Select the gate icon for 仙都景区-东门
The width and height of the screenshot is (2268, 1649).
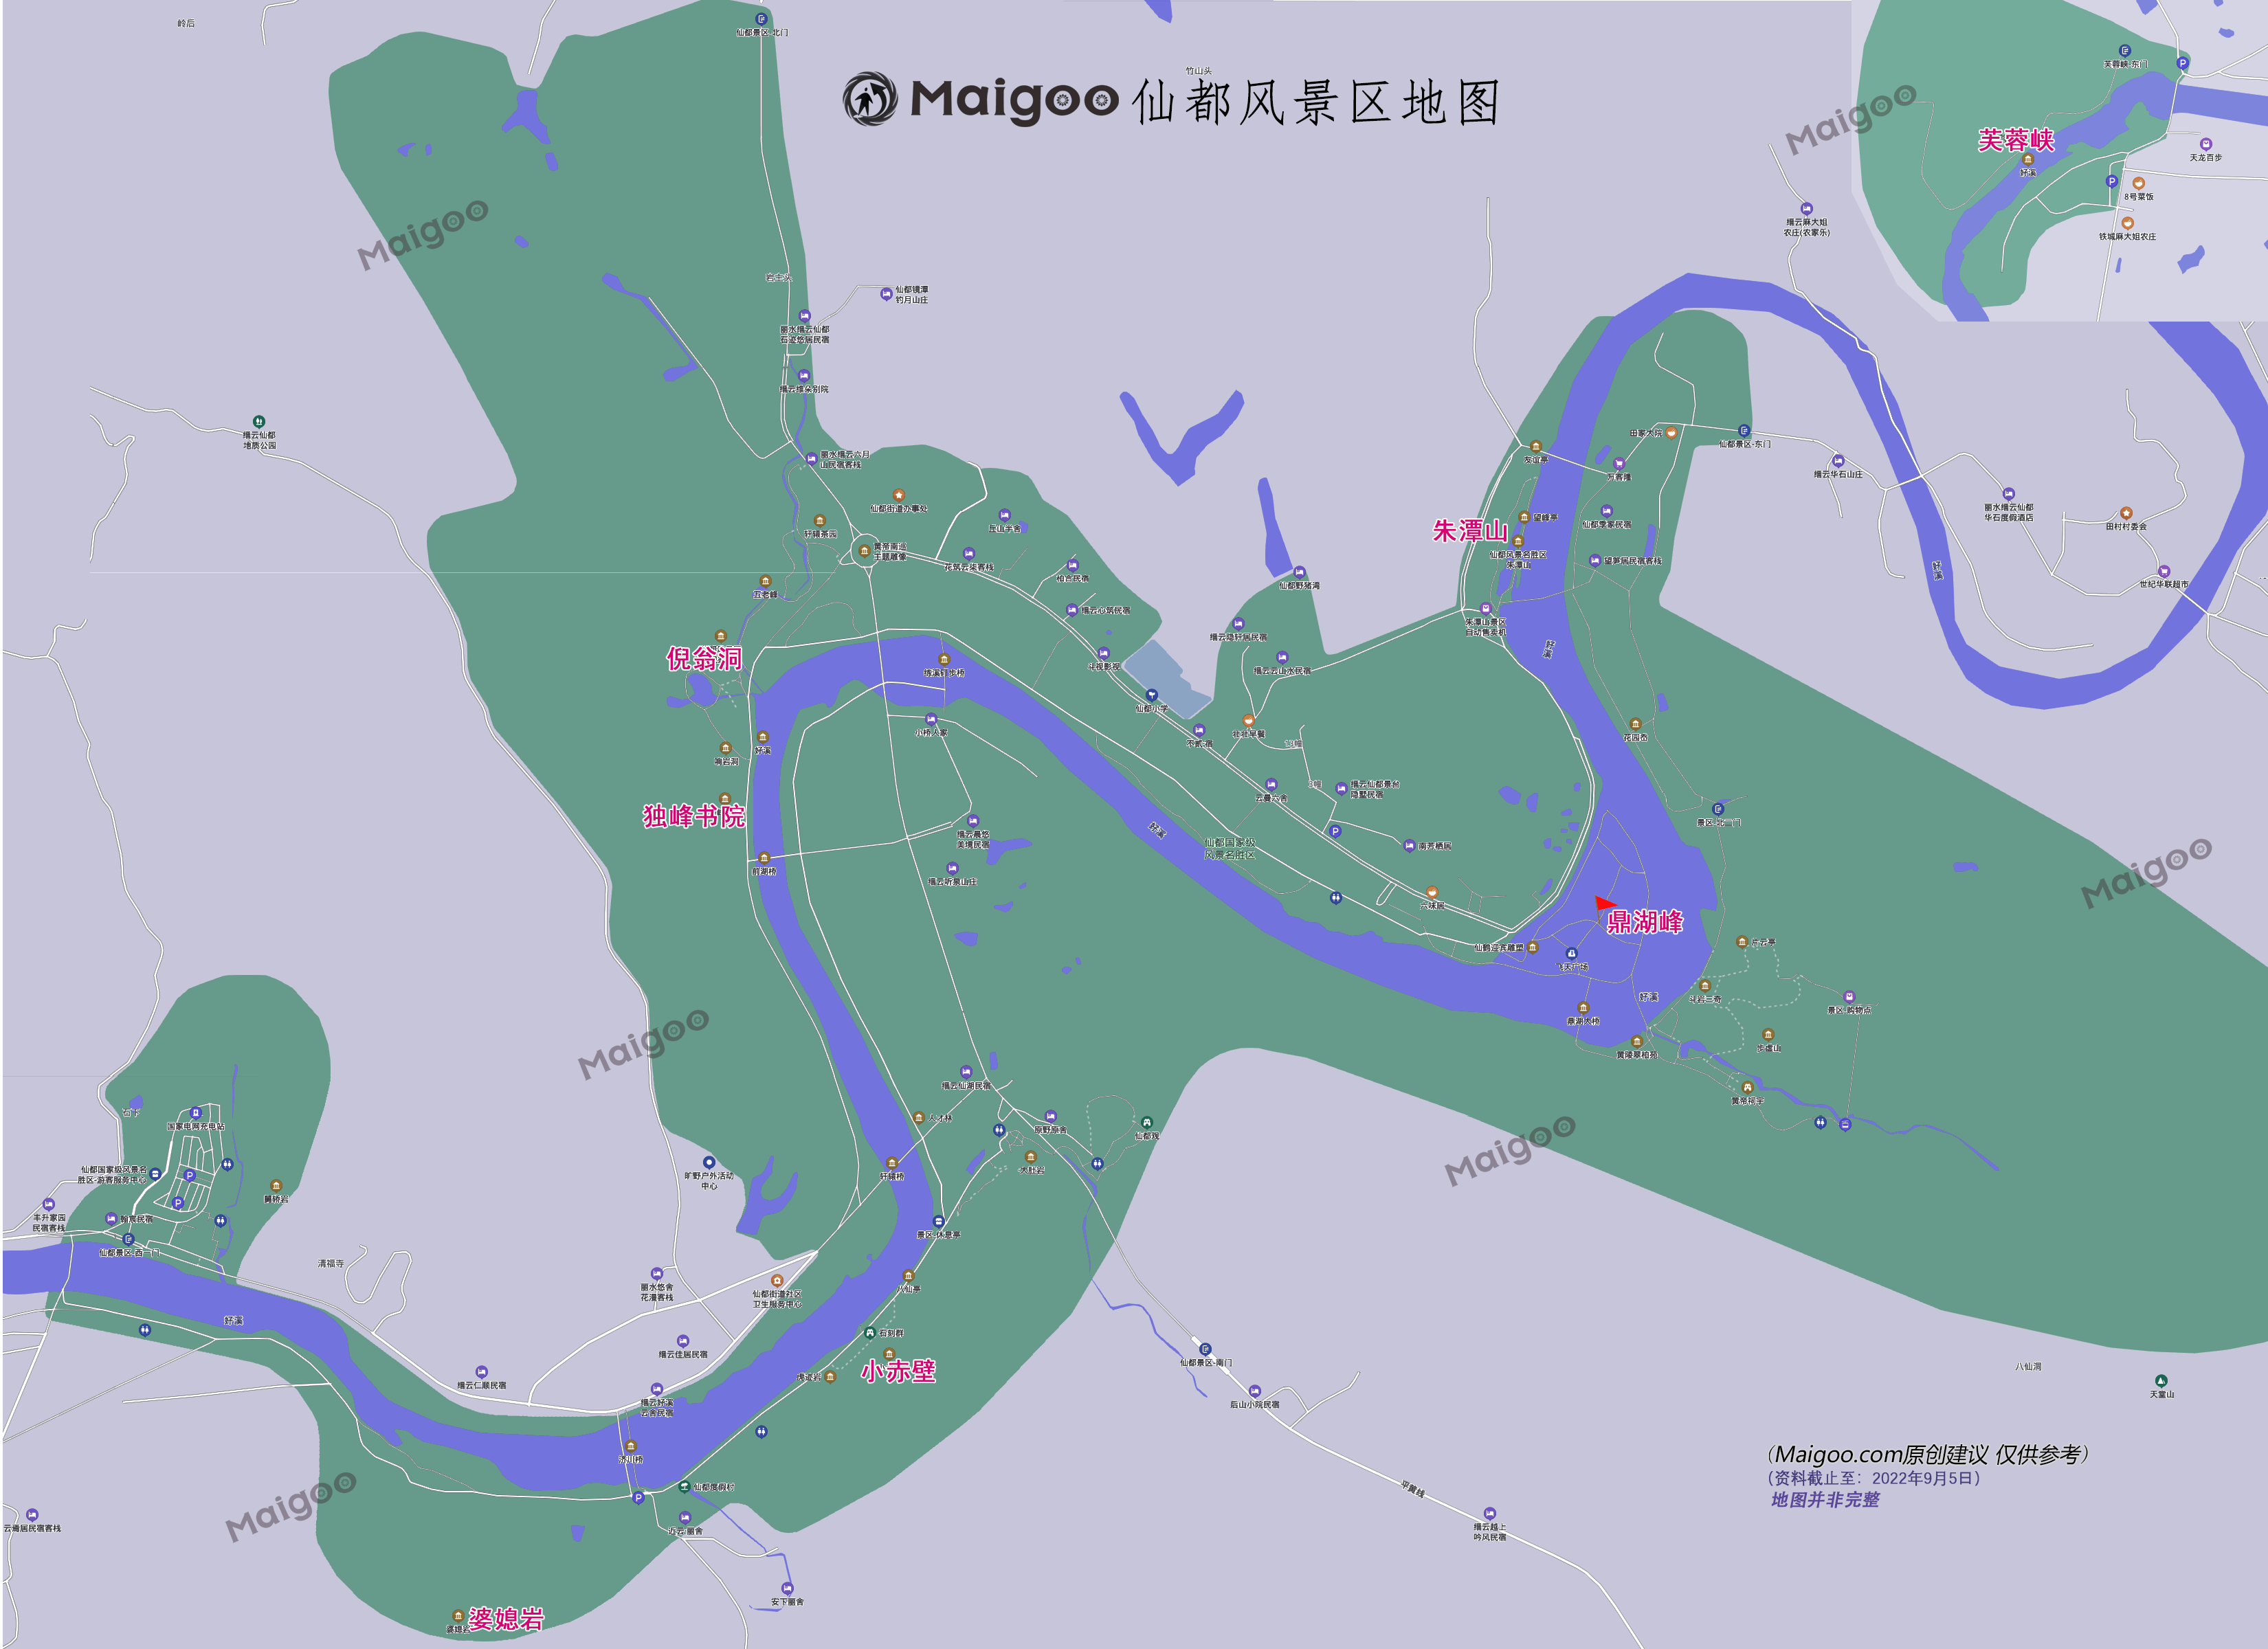(1744, 431)
